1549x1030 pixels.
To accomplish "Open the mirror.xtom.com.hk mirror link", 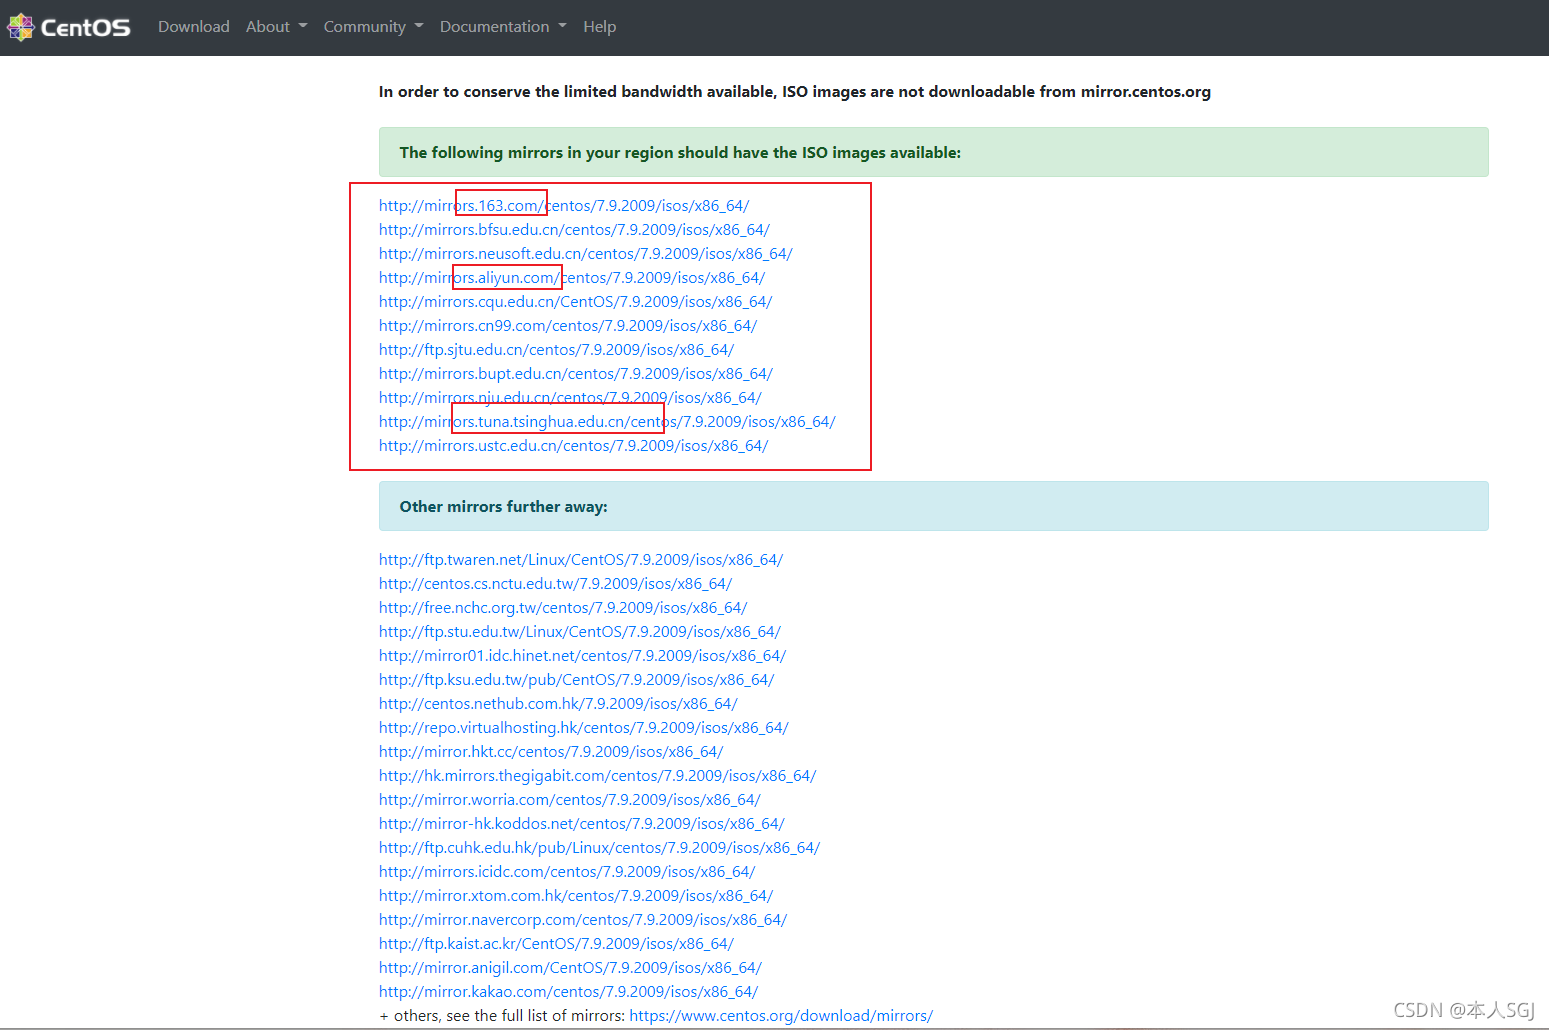I will pyautogui.click(x=576, y=896).
